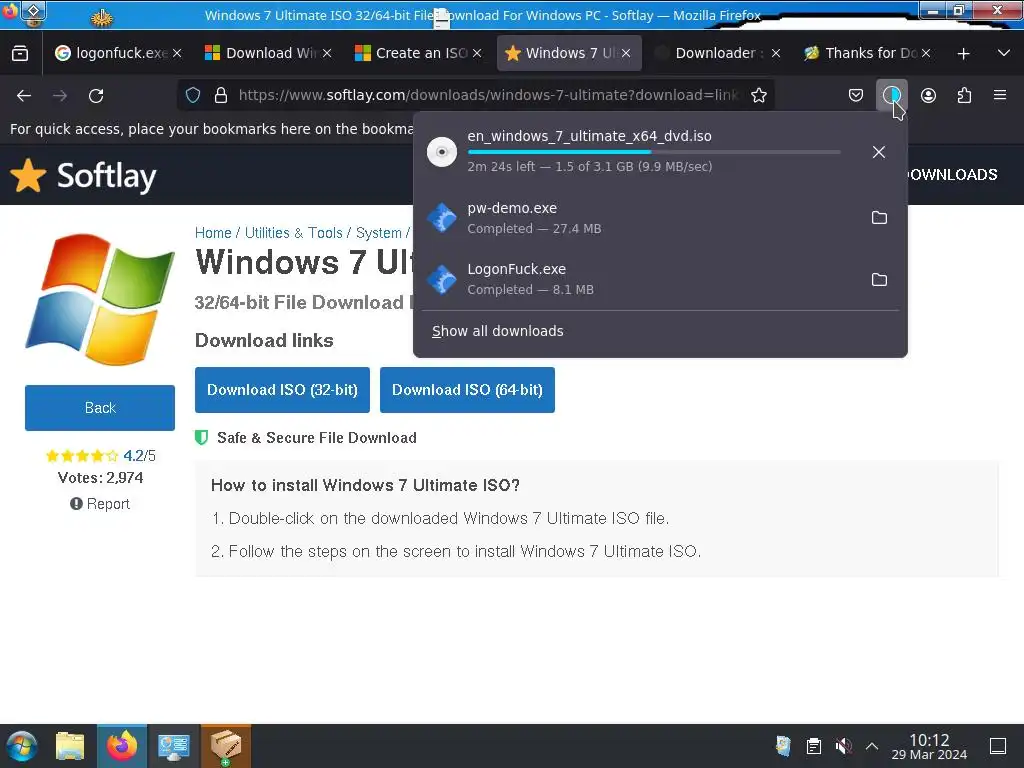
Task: Close the logonfuck.exe tab
Action: tap(177, 54)
